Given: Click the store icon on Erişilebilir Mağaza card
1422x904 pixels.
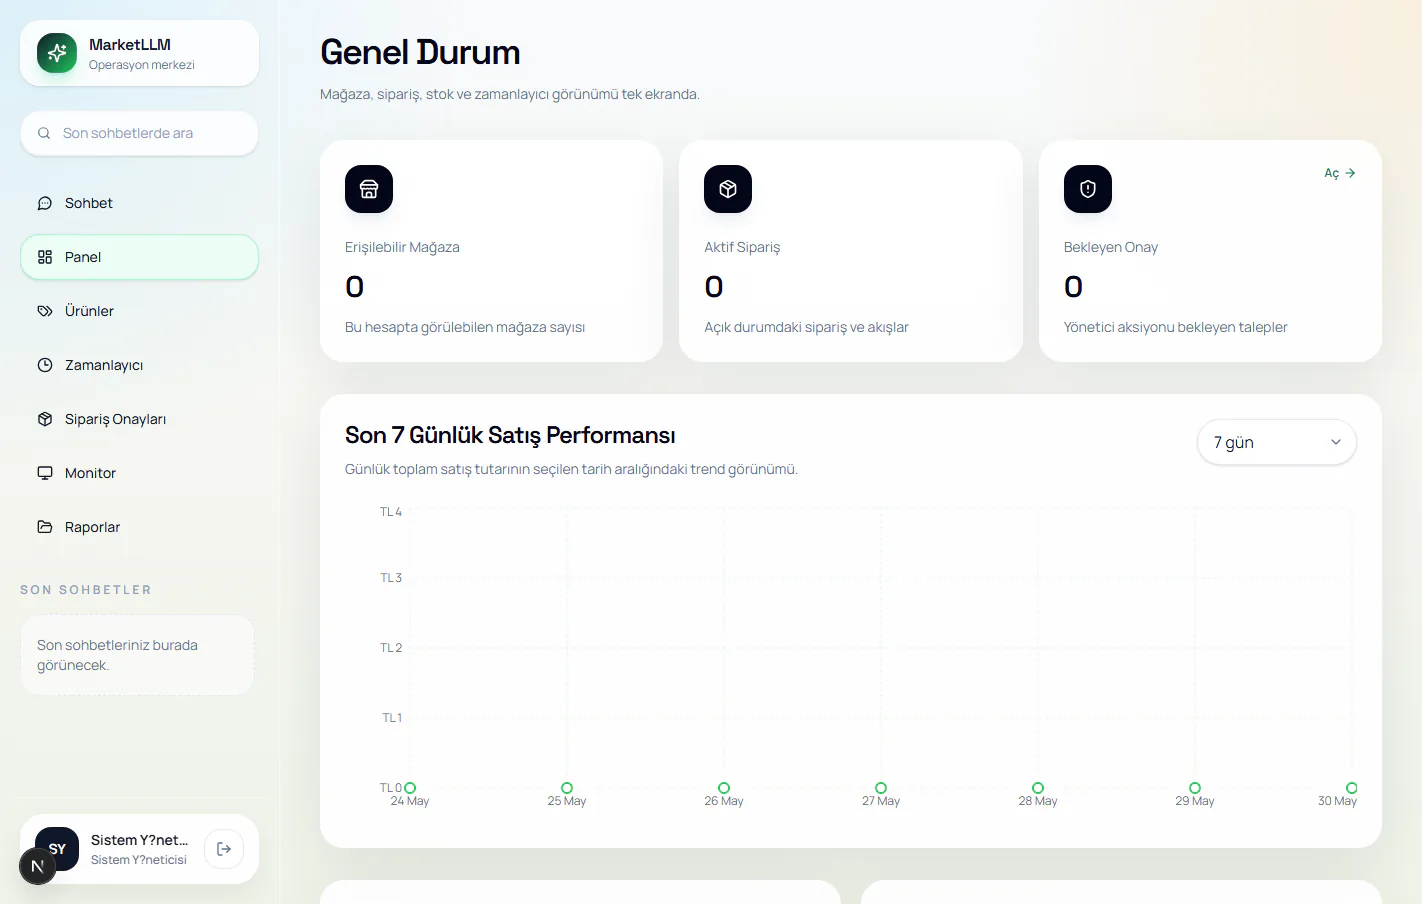Looking at the screenshot, I should point(369,189).
